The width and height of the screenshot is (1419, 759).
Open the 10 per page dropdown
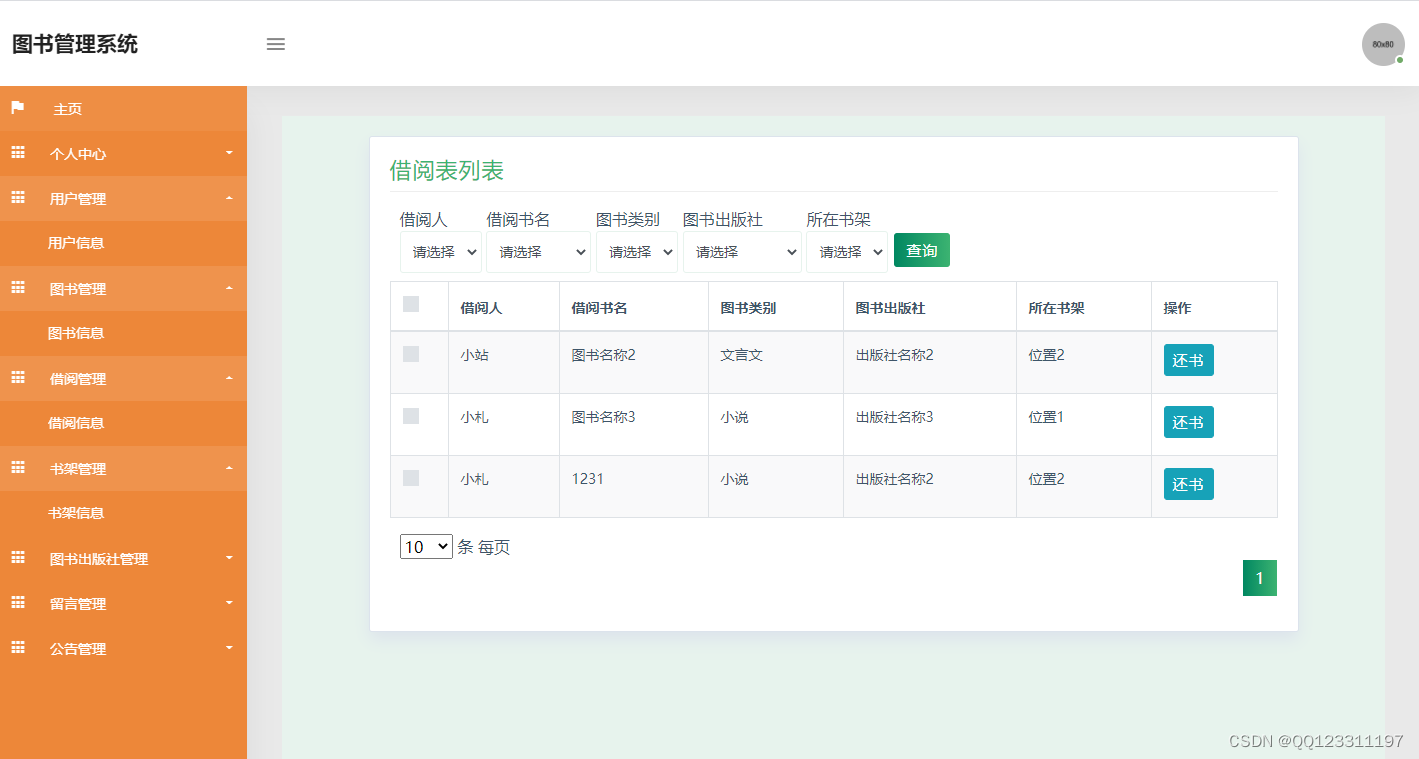(426, 547)
